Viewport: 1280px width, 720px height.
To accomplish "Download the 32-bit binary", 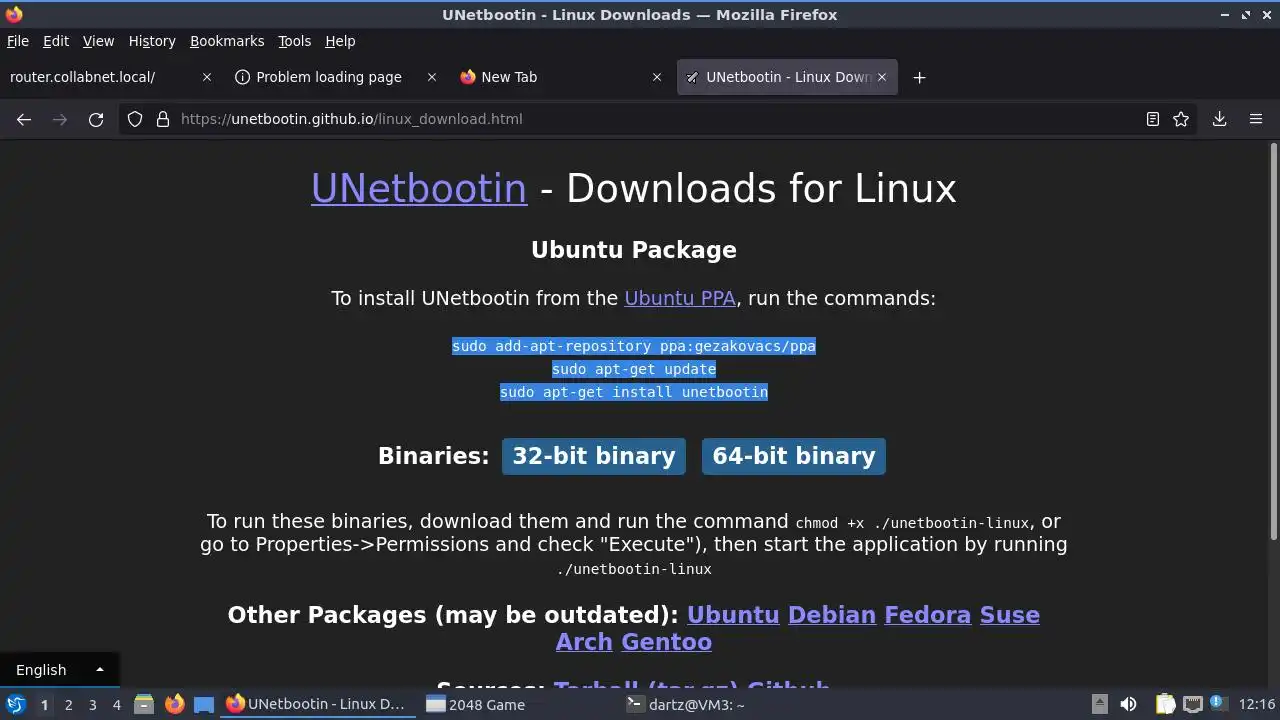I will point(594,456).
